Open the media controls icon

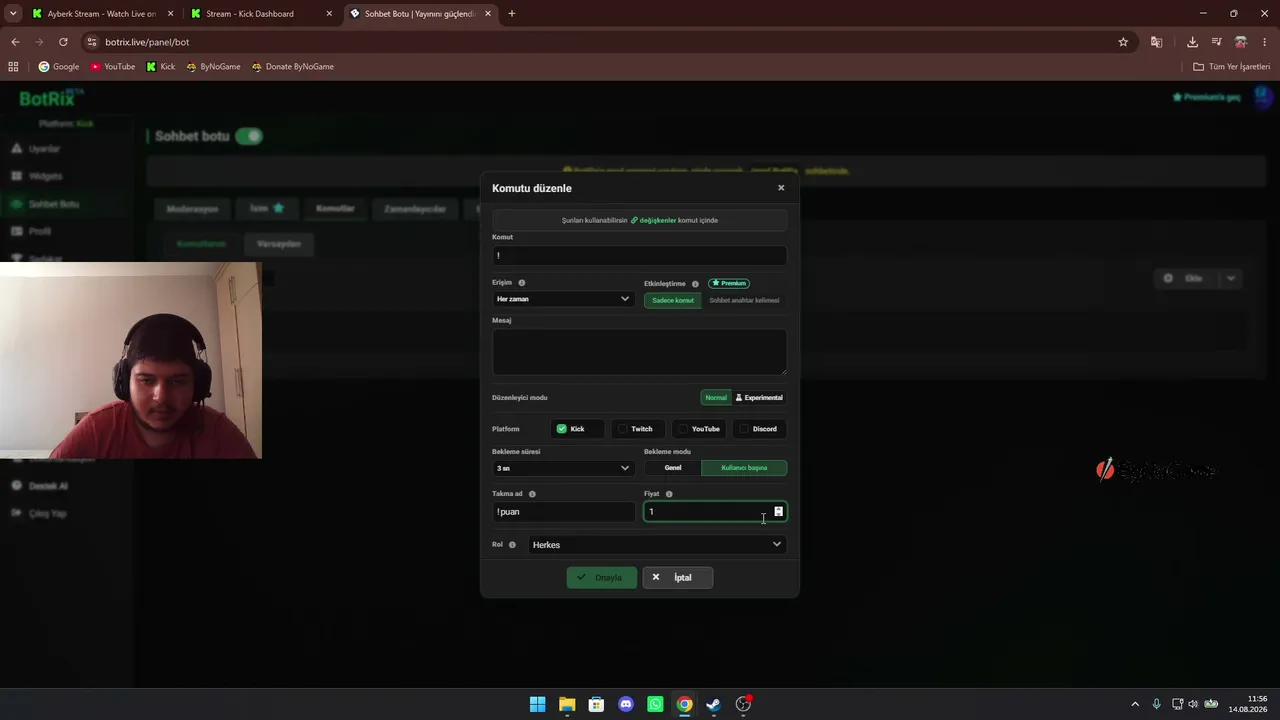pos(1217,42)
